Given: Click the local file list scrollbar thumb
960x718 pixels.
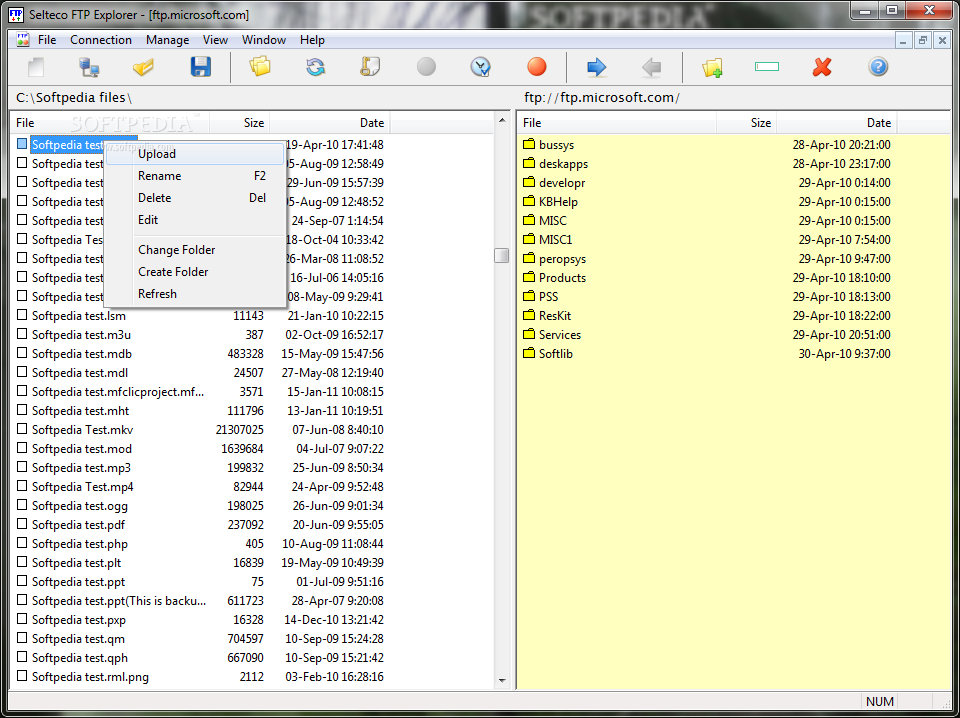Looking at the screenshot, I should tap(501, 255).
